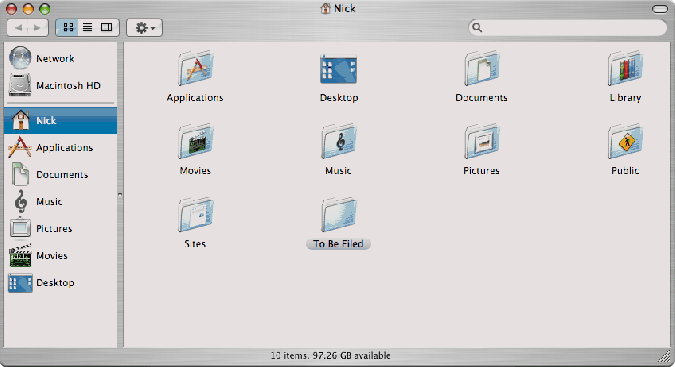
Task: Switch to icon view
Action: (x=68, y=28)
